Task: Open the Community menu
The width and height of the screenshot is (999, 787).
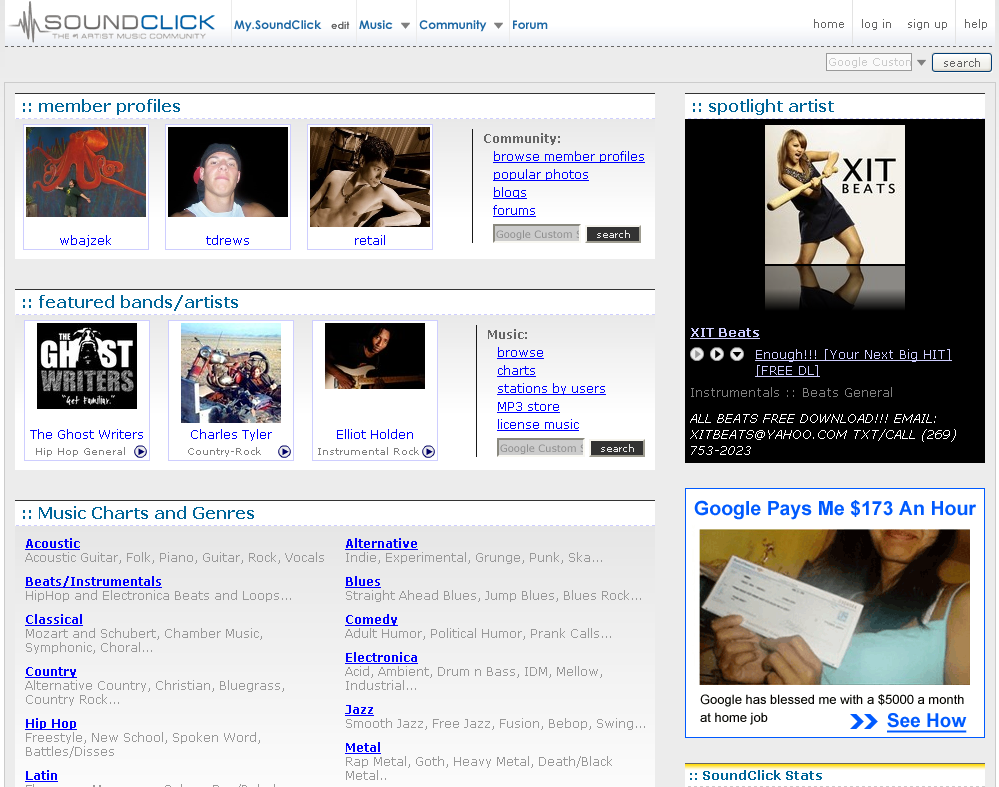Action: point(452,25)
